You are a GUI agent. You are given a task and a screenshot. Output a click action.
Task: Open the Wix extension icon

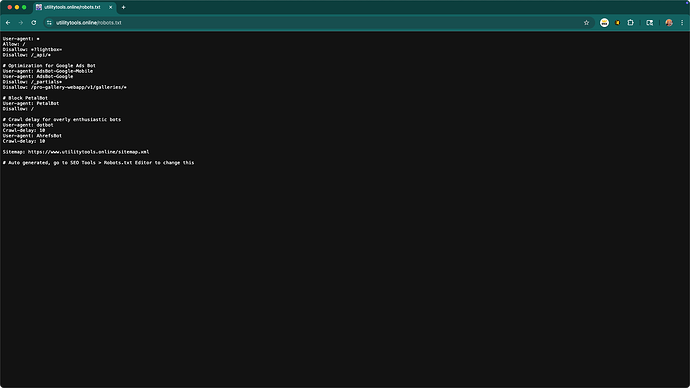[604, 22]
